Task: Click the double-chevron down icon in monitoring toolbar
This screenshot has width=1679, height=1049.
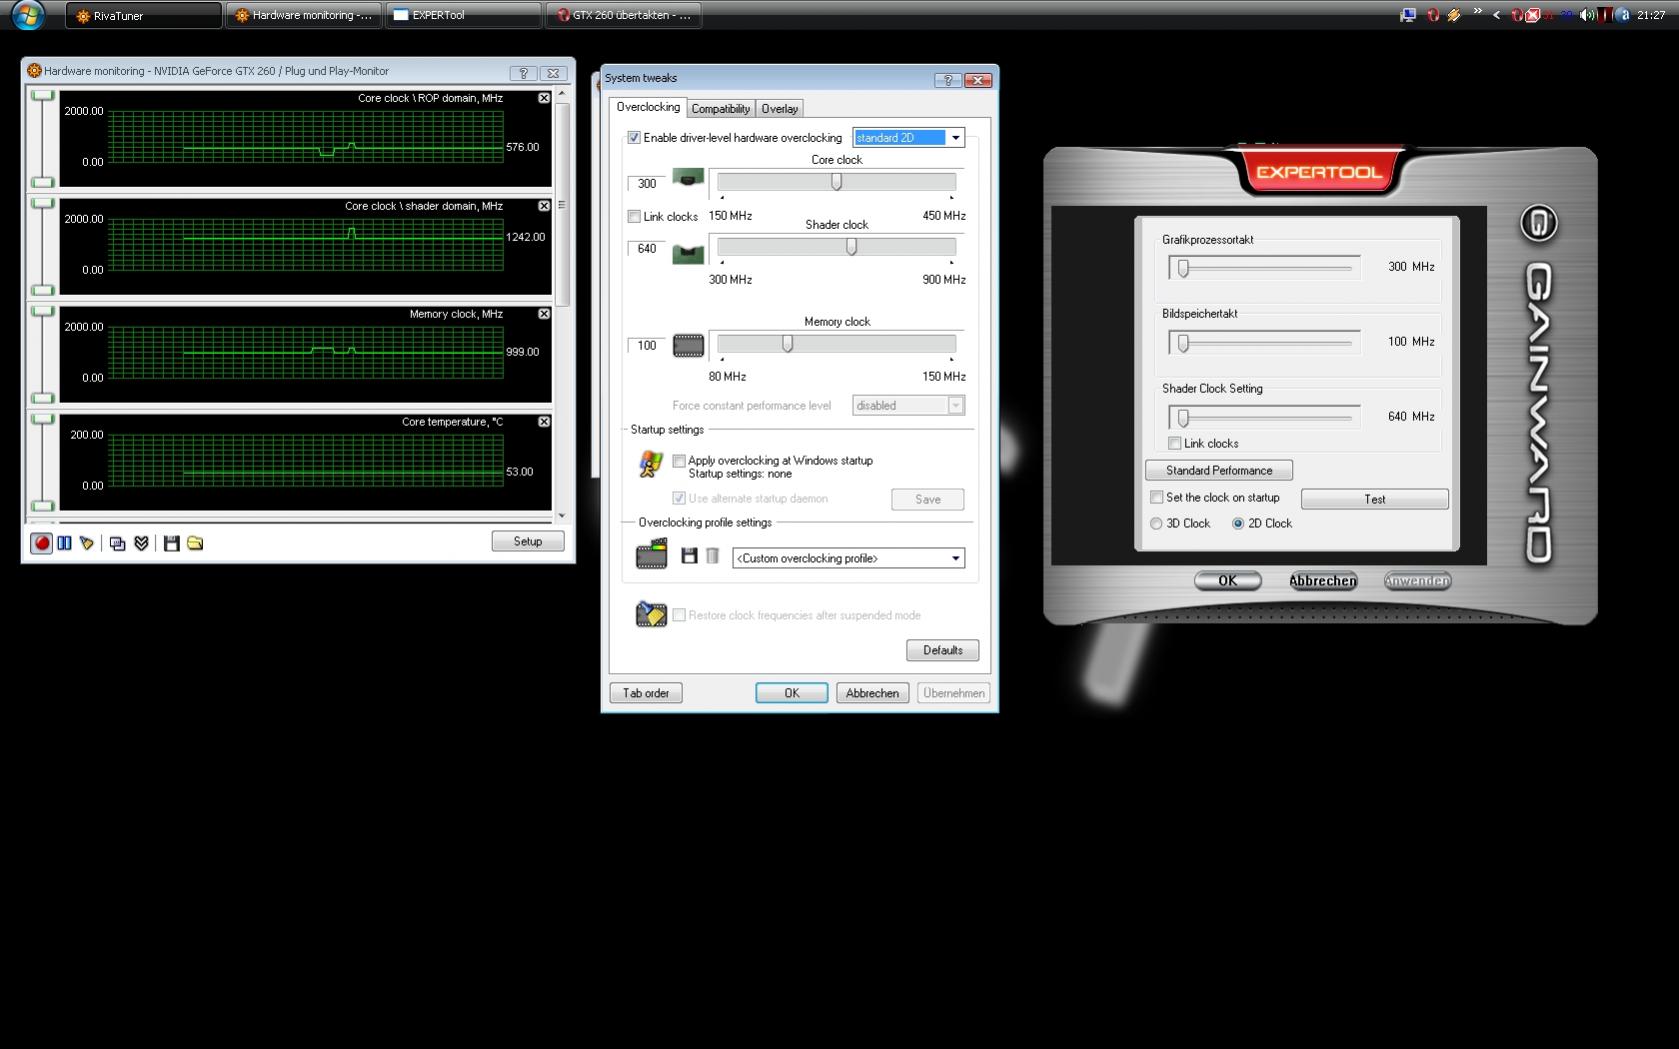Action: [141, 543]
